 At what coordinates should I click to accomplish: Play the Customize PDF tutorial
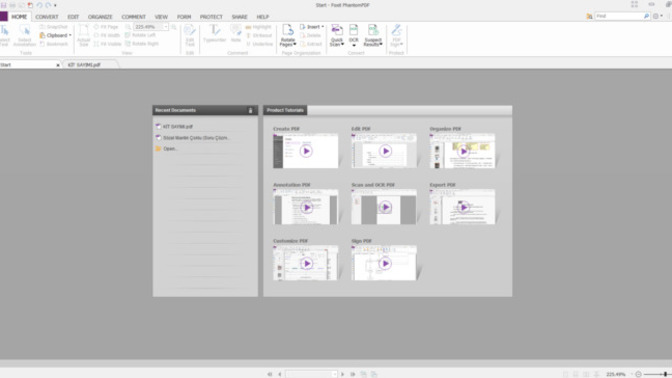point(306,264)
